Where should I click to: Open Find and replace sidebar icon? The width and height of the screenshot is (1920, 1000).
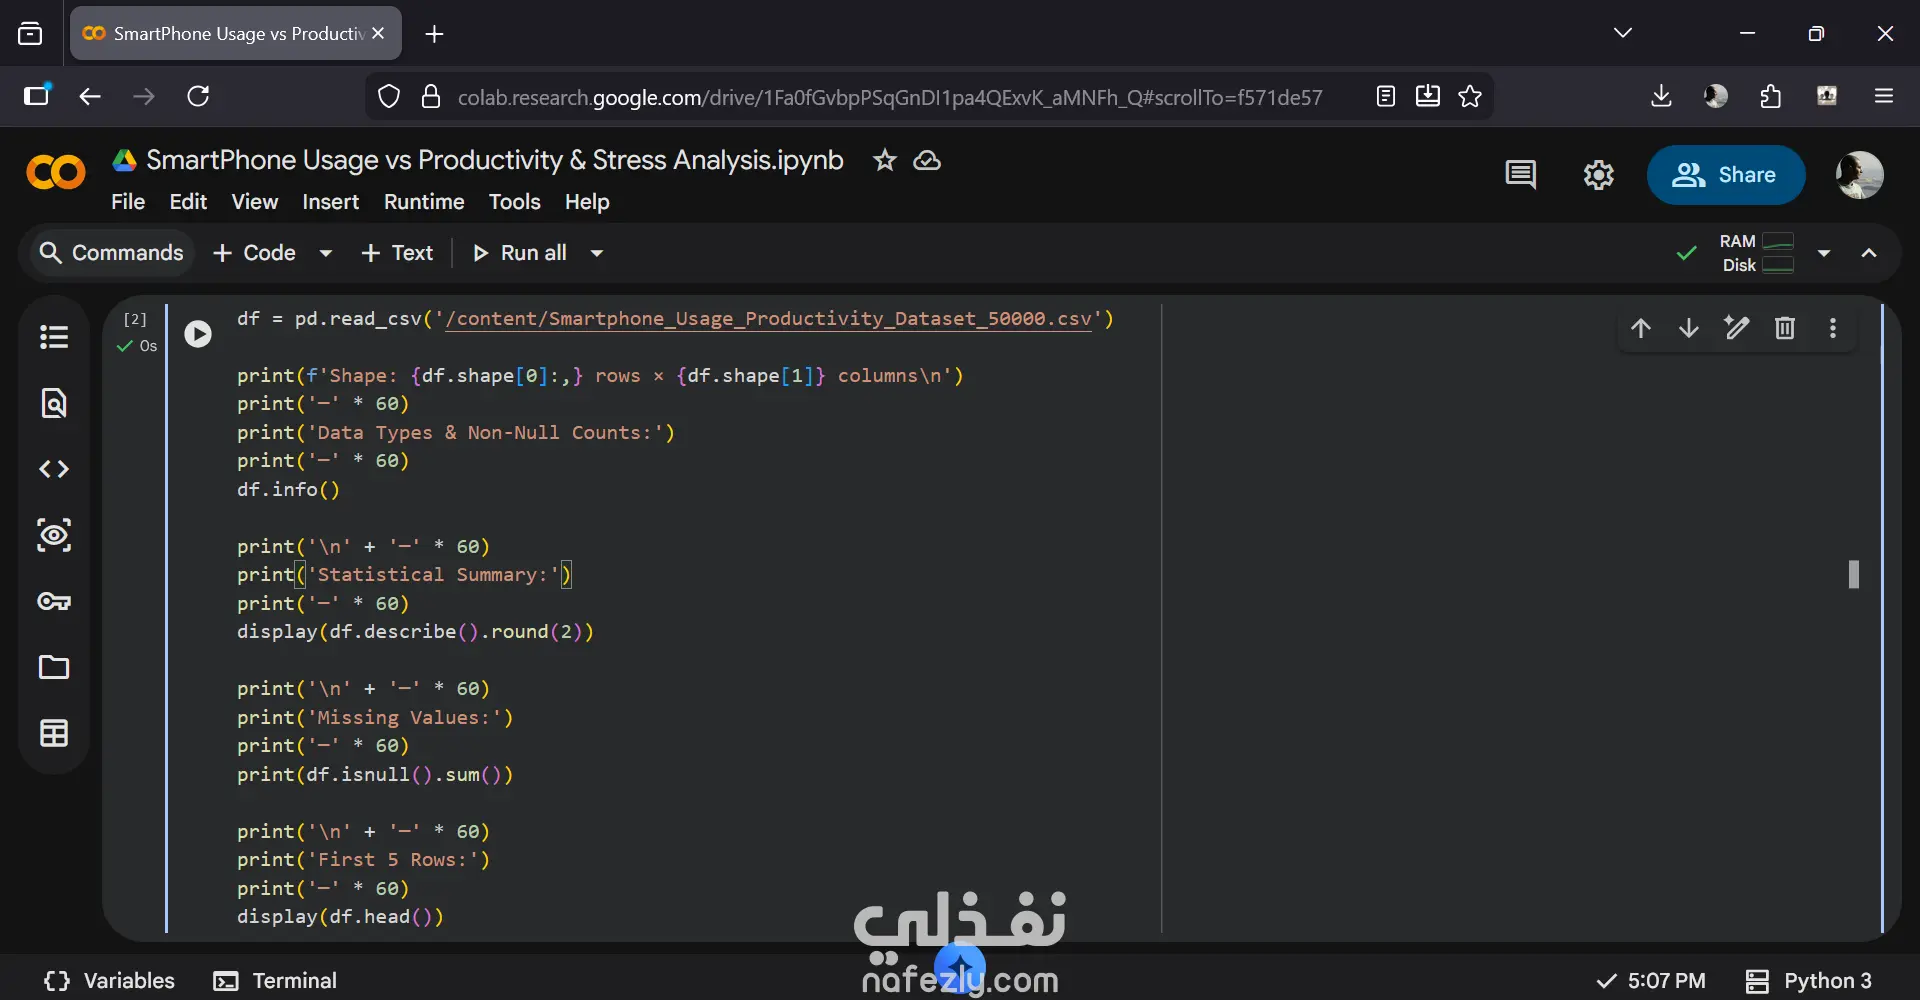54,403
